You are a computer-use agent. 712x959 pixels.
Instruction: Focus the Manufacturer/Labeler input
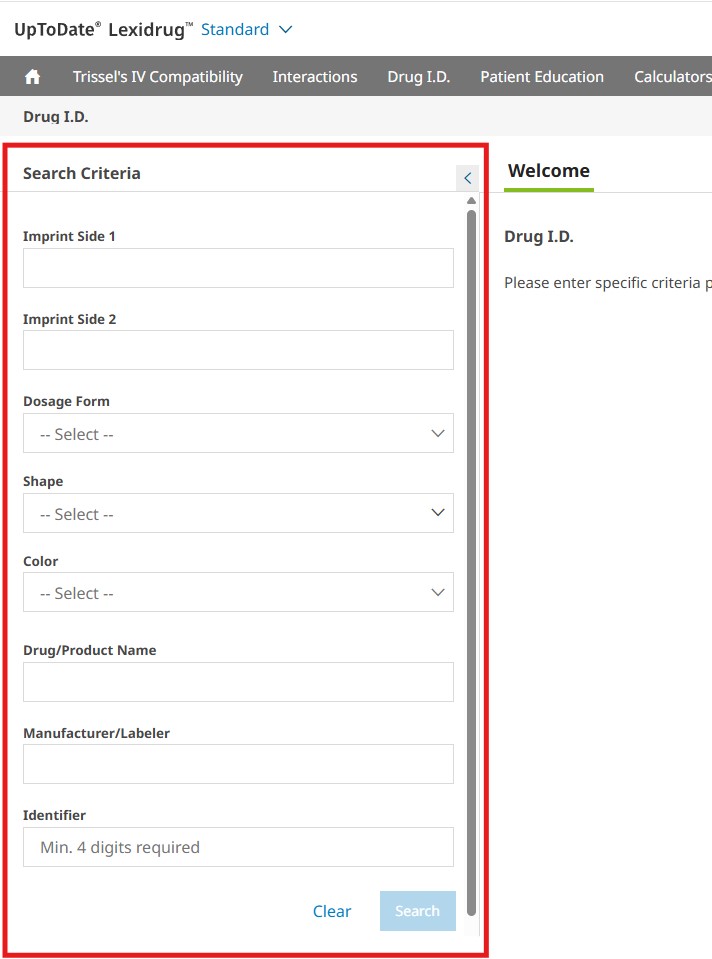tap(238, 764)
